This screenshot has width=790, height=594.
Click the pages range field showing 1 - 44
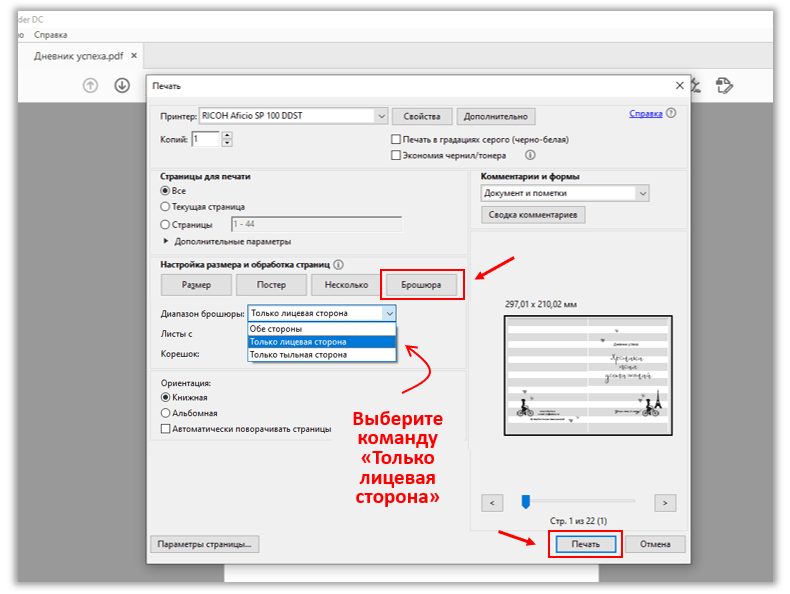pos(316,224)
